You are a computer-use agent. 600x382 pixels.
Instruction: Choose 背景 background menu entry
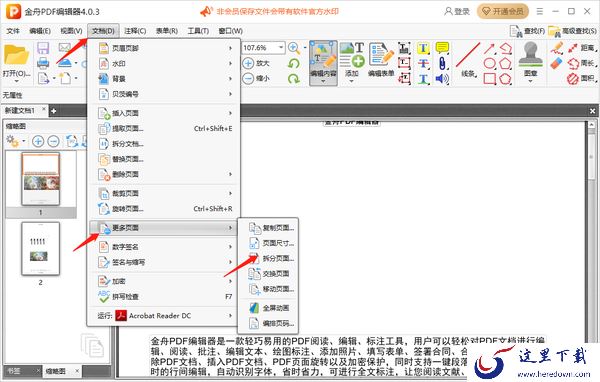(x=165, y=79)
